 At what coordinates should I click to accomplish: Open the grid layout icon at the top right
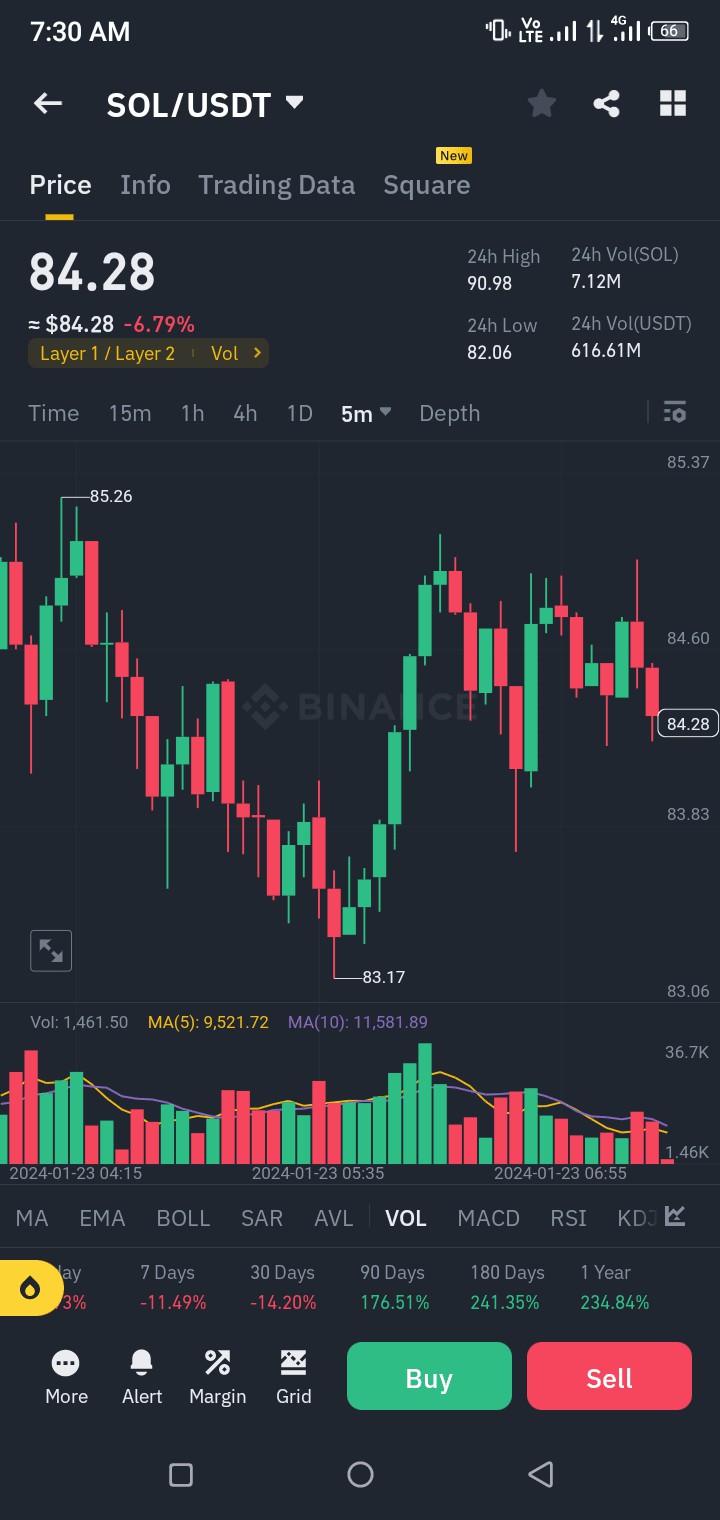point(673,103)
